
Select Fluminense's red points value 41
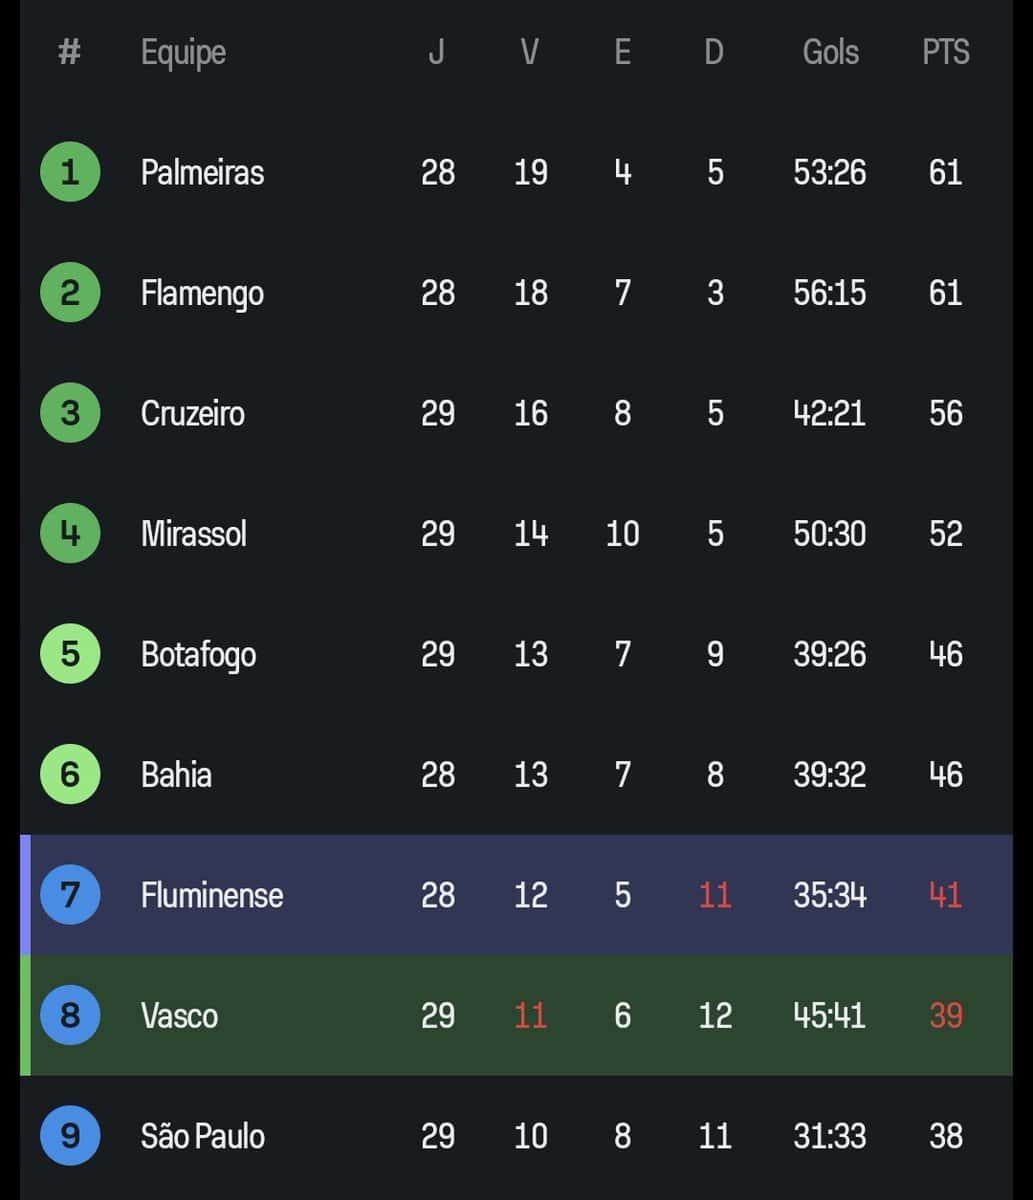(944, 895)
